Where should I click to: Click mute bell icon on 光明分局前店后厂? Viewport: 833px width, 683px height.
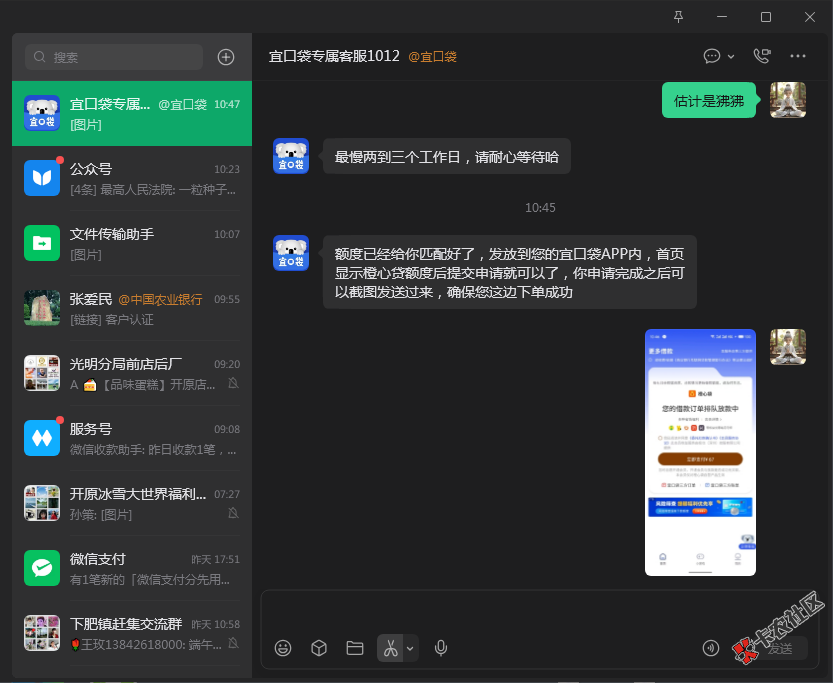point(233,383)
